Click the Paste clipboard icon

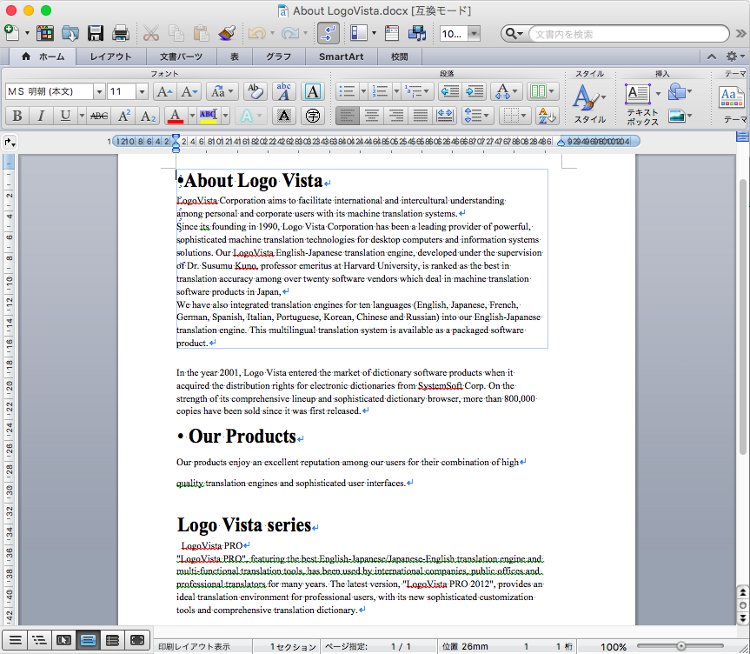coord(201,33)
